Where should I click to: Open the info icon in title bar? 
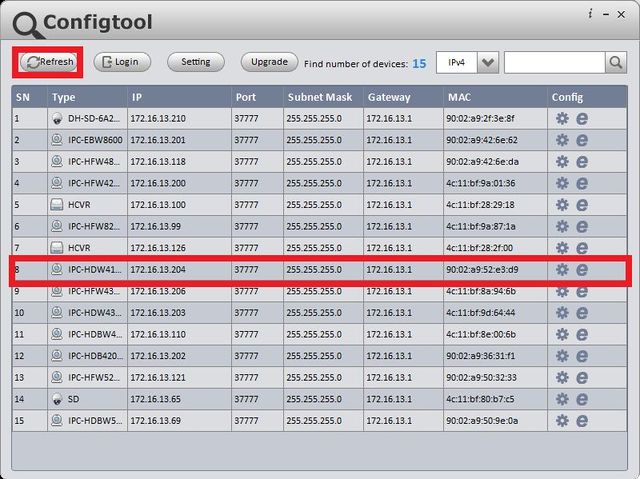pos(590,14)
